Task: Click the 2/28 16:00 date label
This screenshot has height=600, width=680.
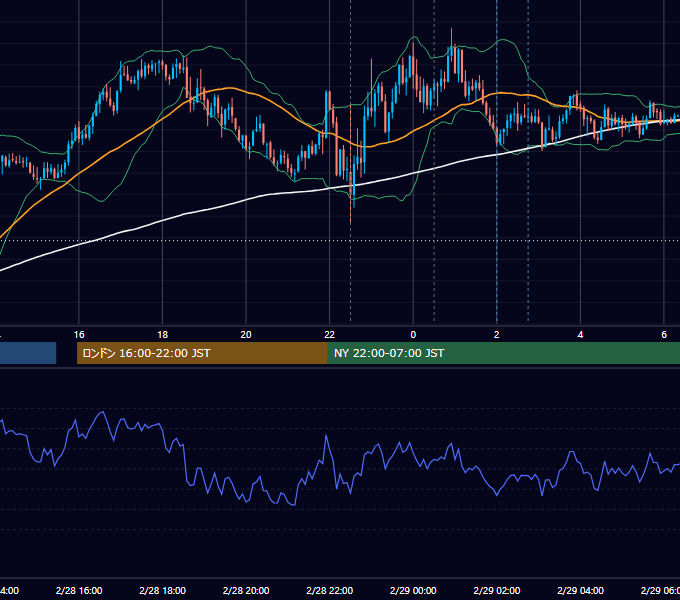Action: tap(79, 590)
